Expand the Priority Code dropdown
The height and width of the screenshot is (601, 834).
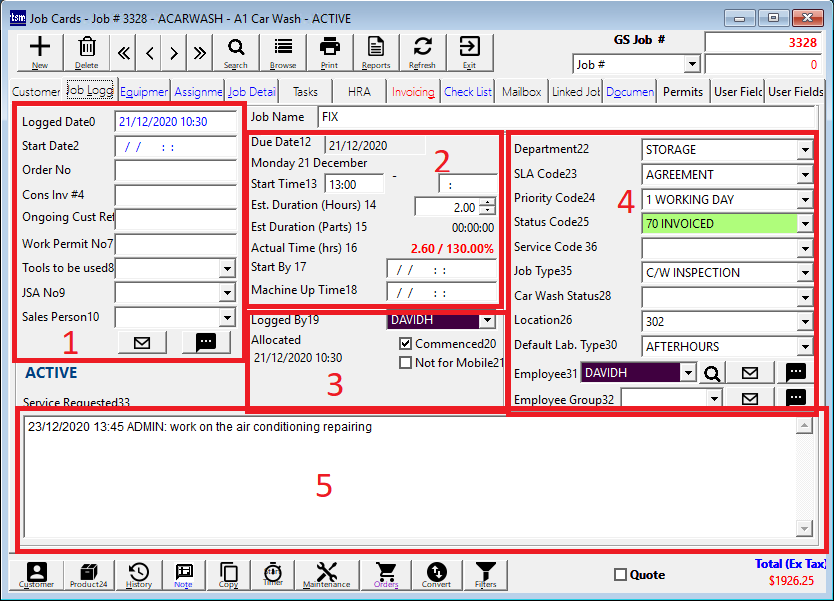point(805,199)
